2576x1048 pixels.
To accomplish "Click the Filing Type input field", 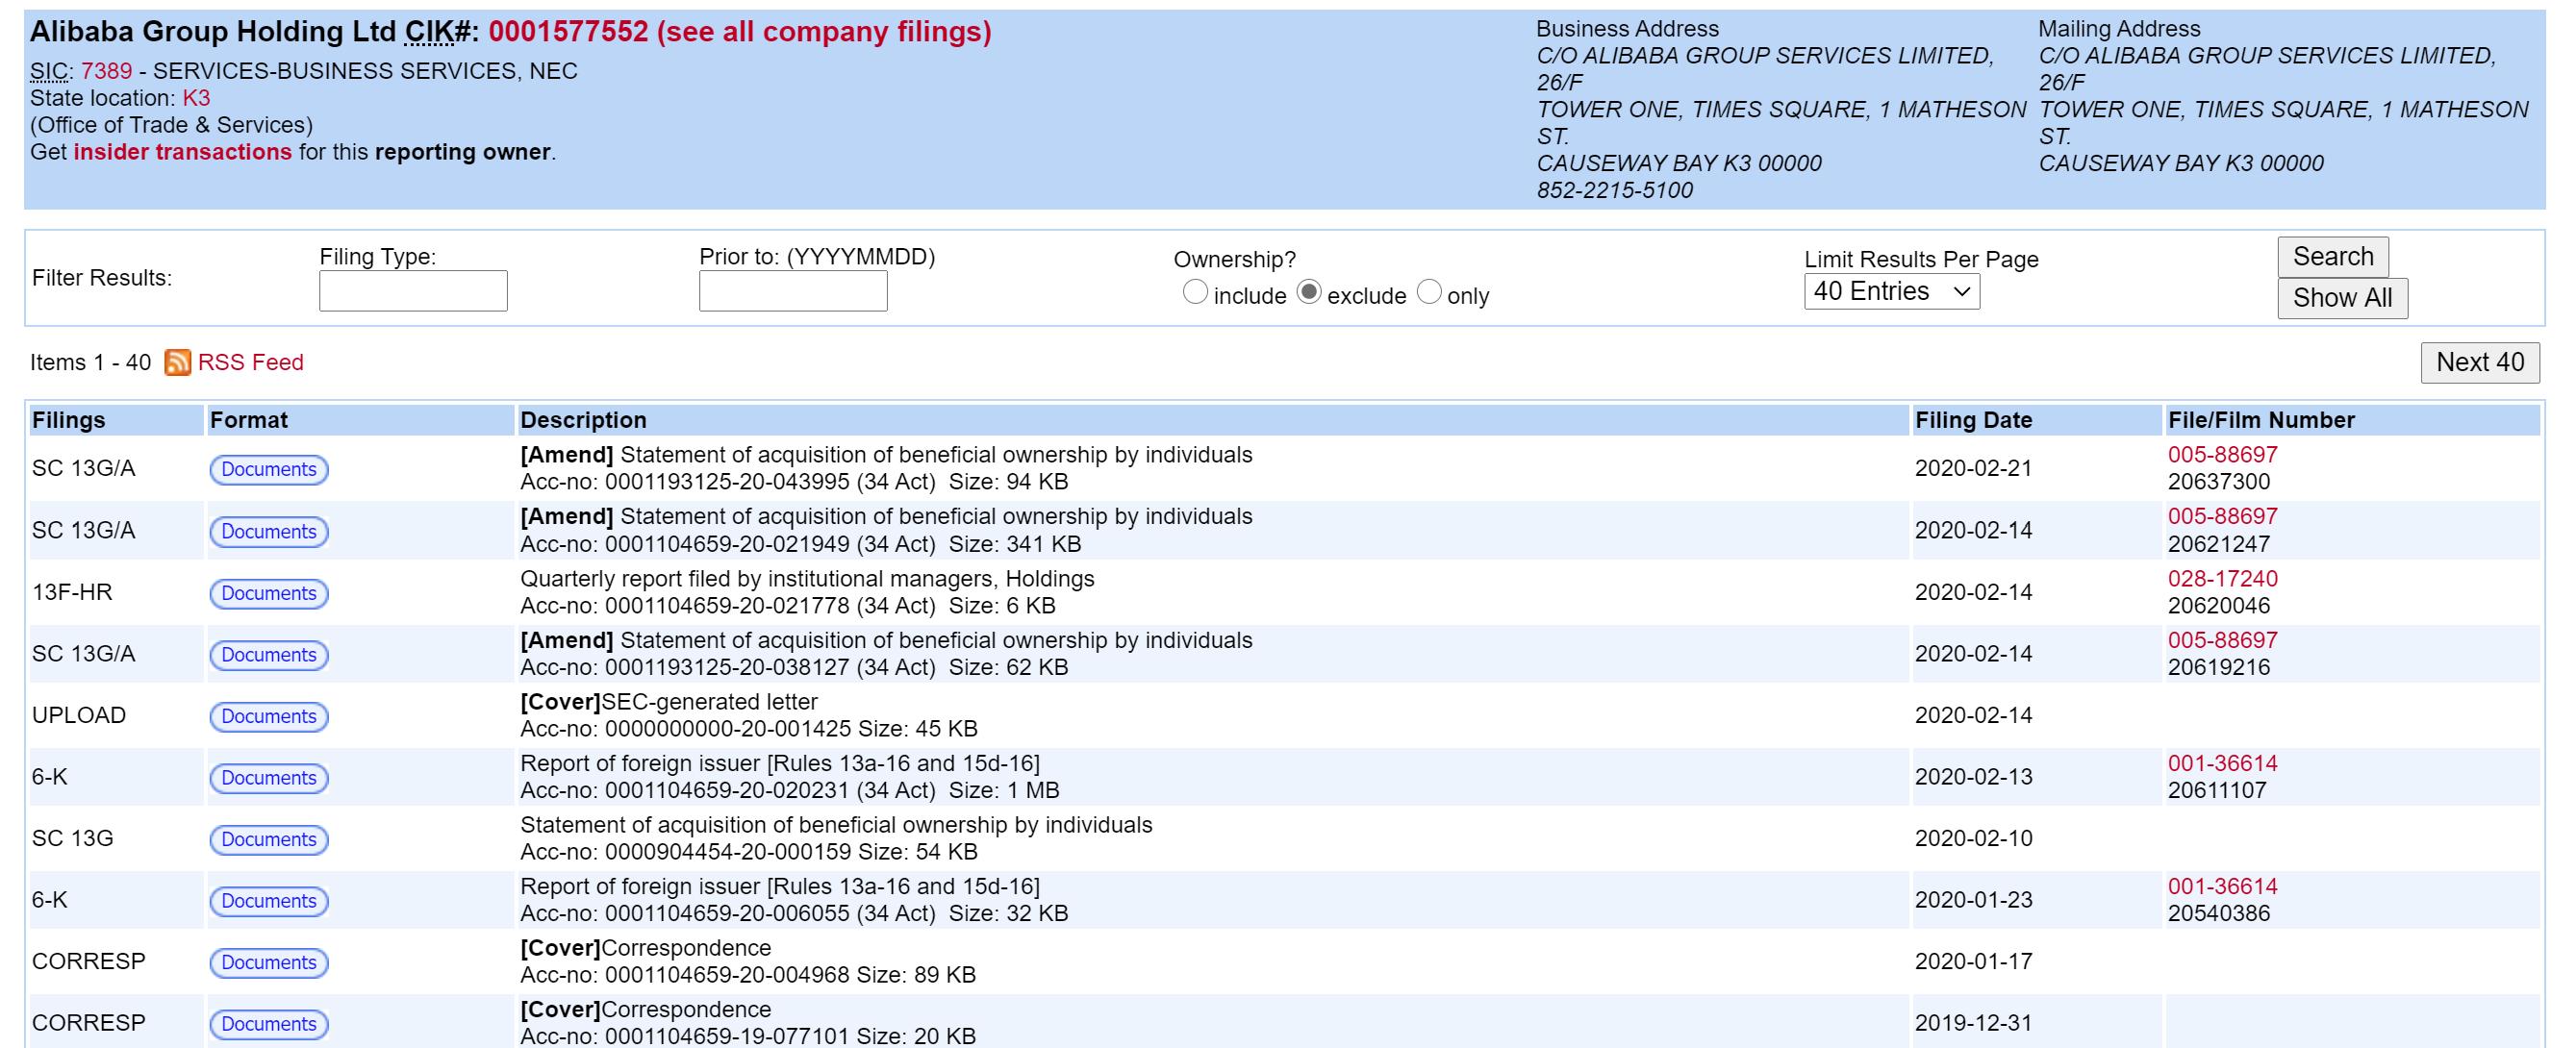I will (413, 291).
